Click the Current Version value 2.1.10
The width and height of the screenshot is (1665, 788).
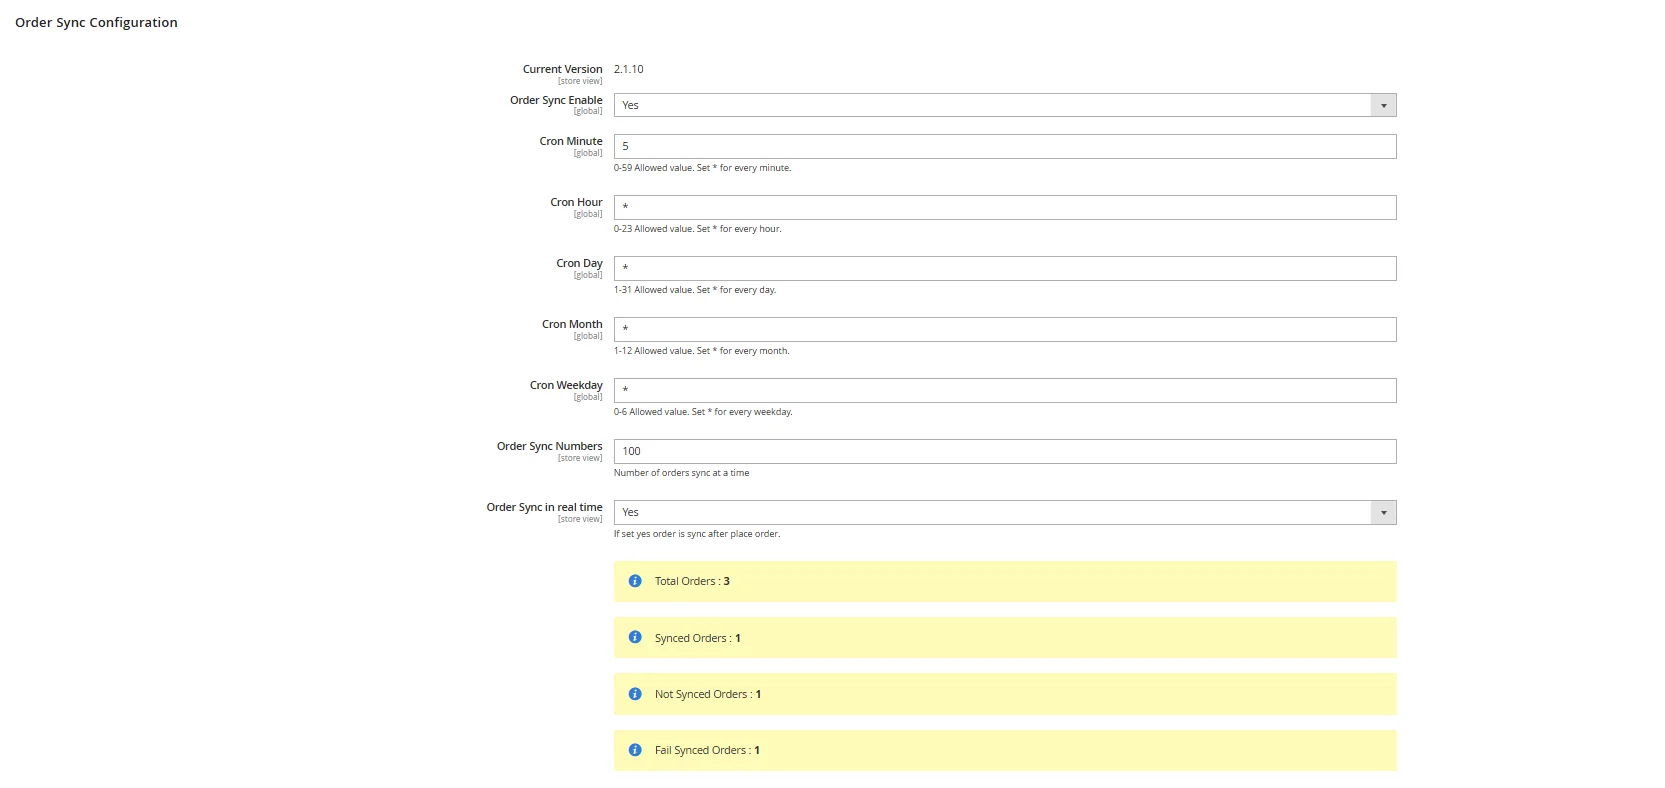[x=629, y=69]
